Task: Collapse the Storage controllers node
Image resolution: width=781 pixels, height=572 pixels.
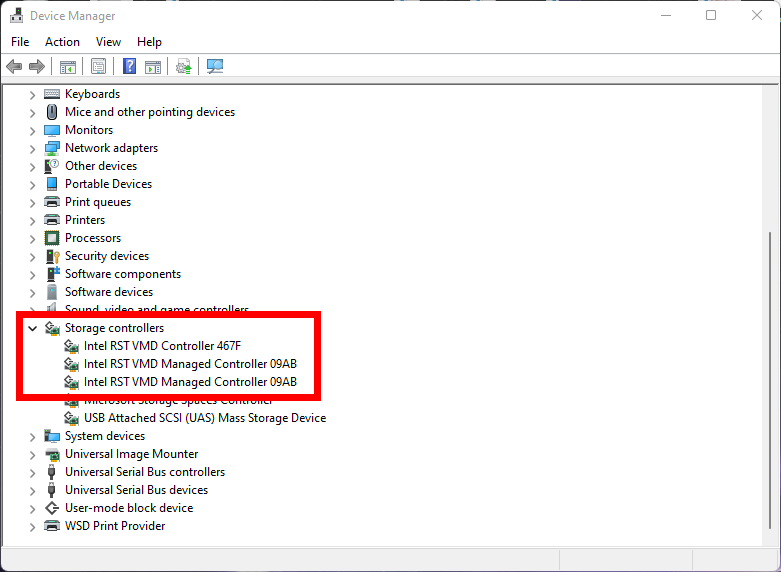Action: [x=32, y=328]
